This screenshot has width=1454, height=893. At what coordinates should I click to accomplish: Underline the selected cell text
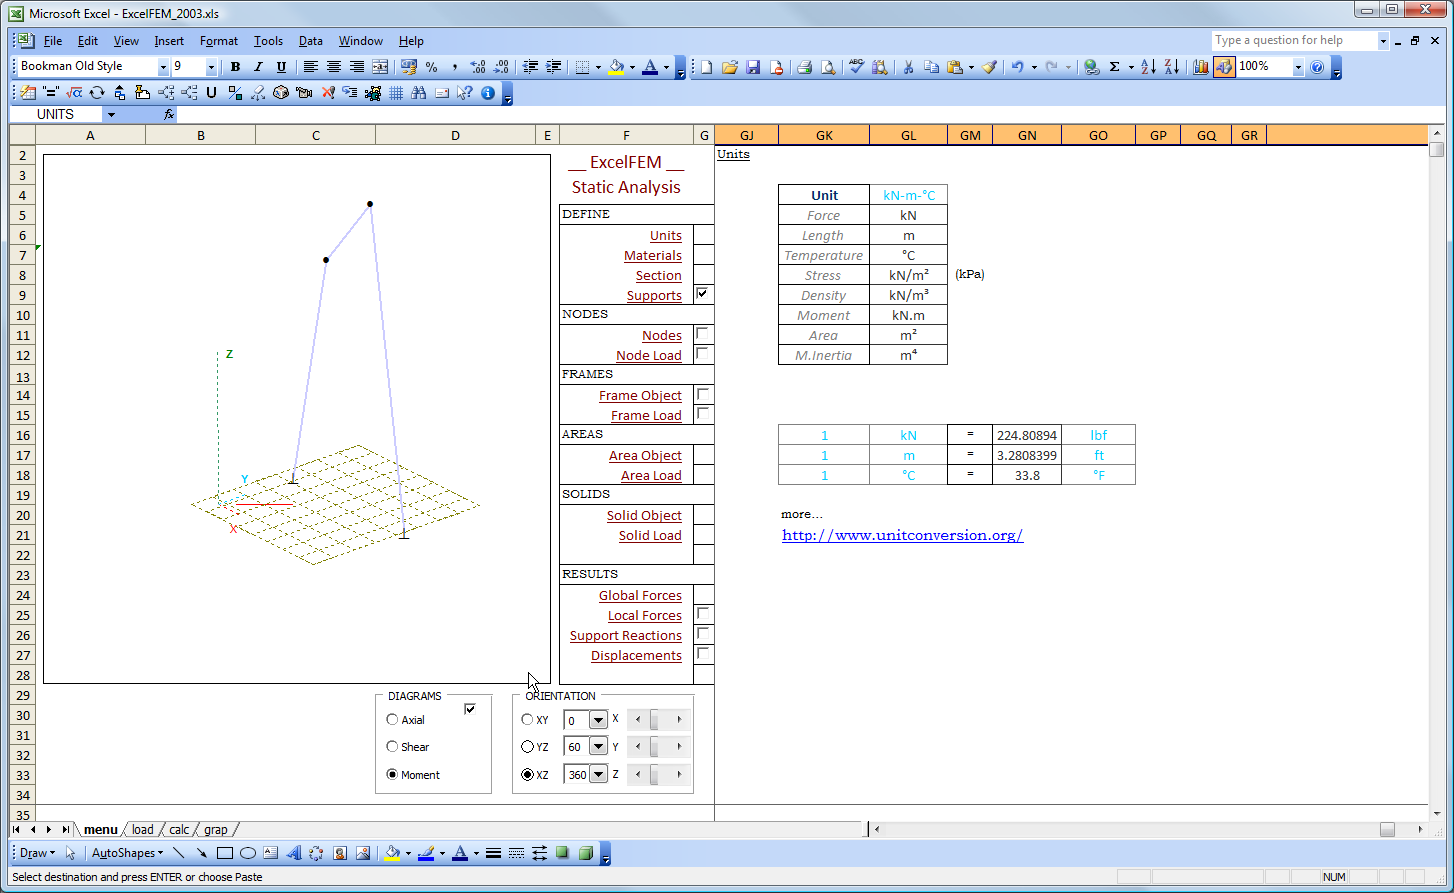click(x=281, y=67)
